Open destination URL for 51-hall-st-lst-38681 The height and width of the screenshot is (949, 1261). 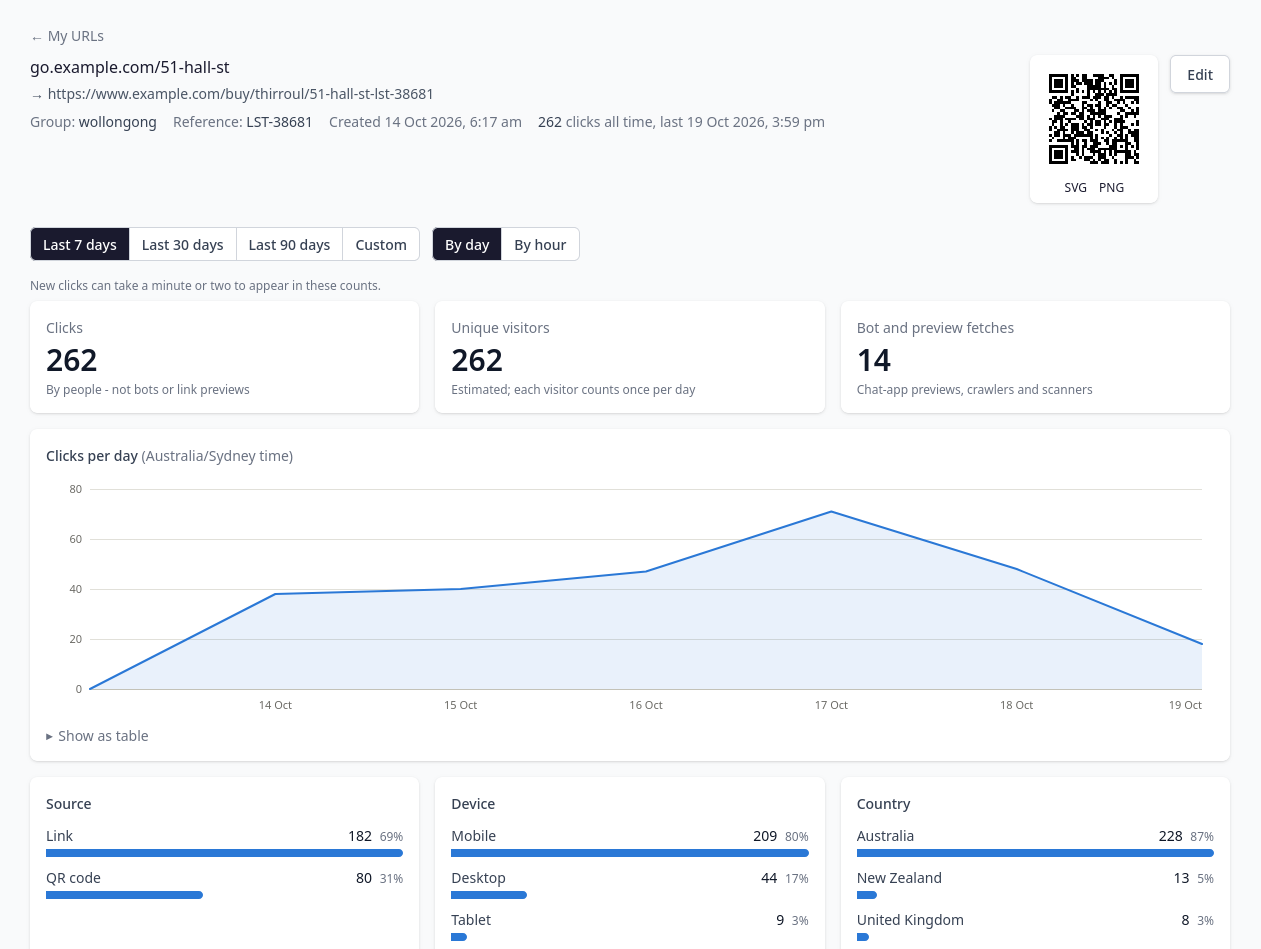tap(240, 94)
